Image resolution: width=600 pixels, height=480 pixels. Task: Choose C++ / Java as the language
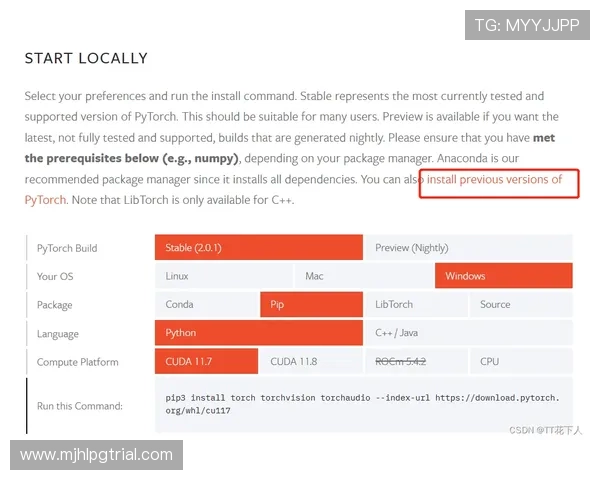pos(468,333)
